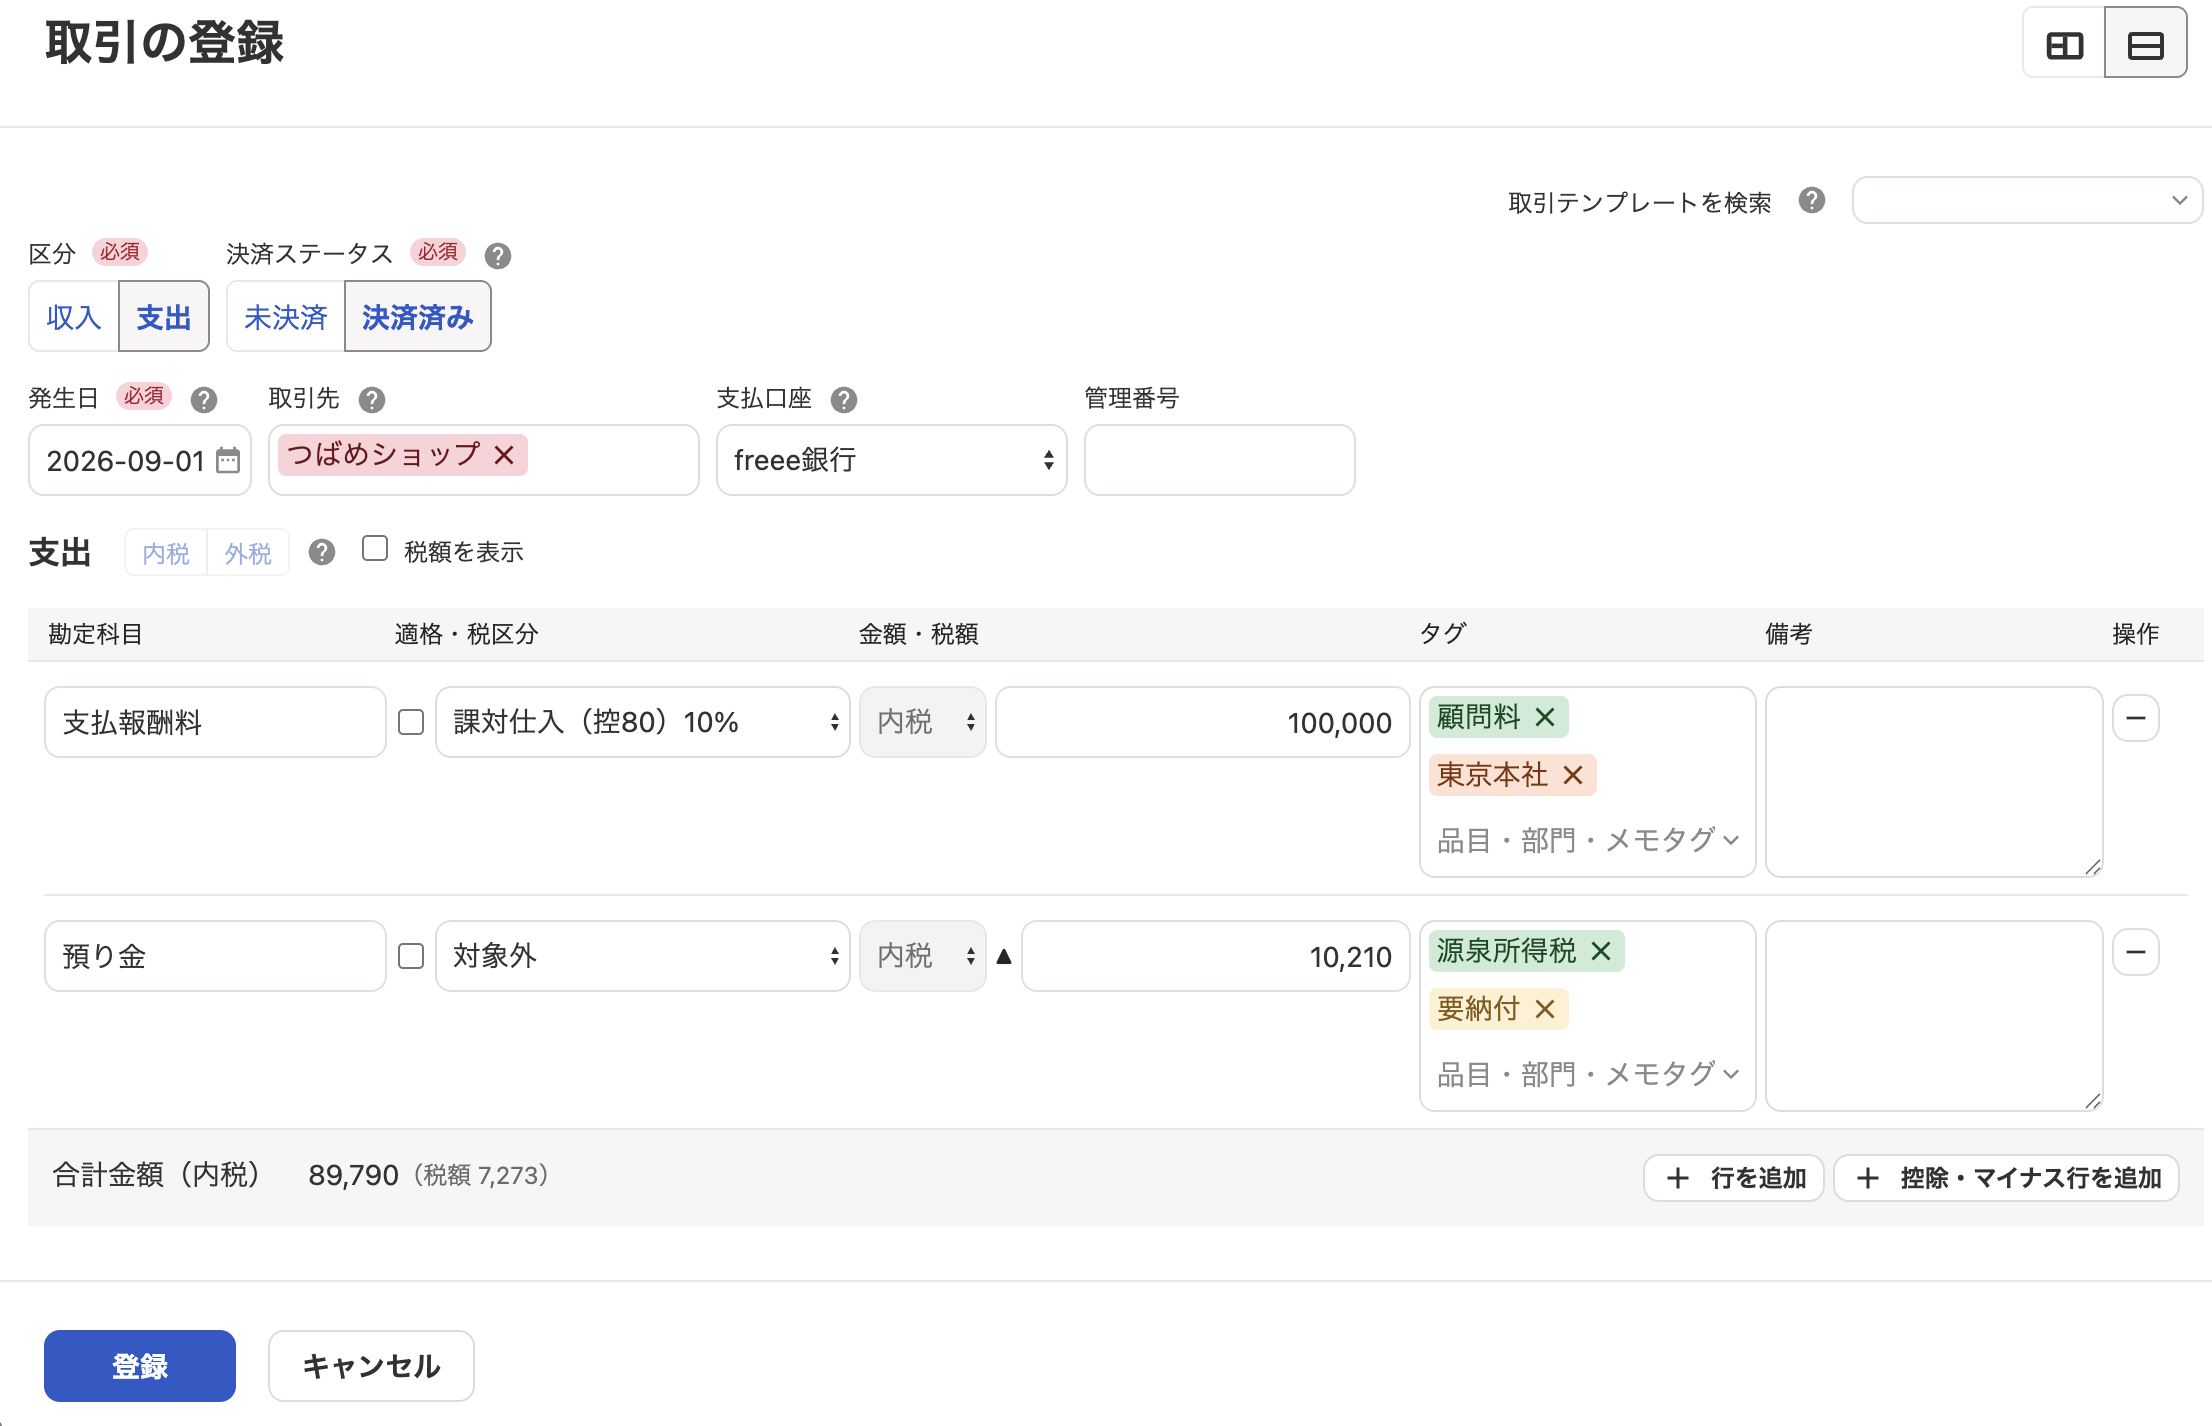Click 勘定科目 column header
Image resolution: width=2212 pixels, height=1426 pixels.
pyautogui.click(x=96, y=634)
